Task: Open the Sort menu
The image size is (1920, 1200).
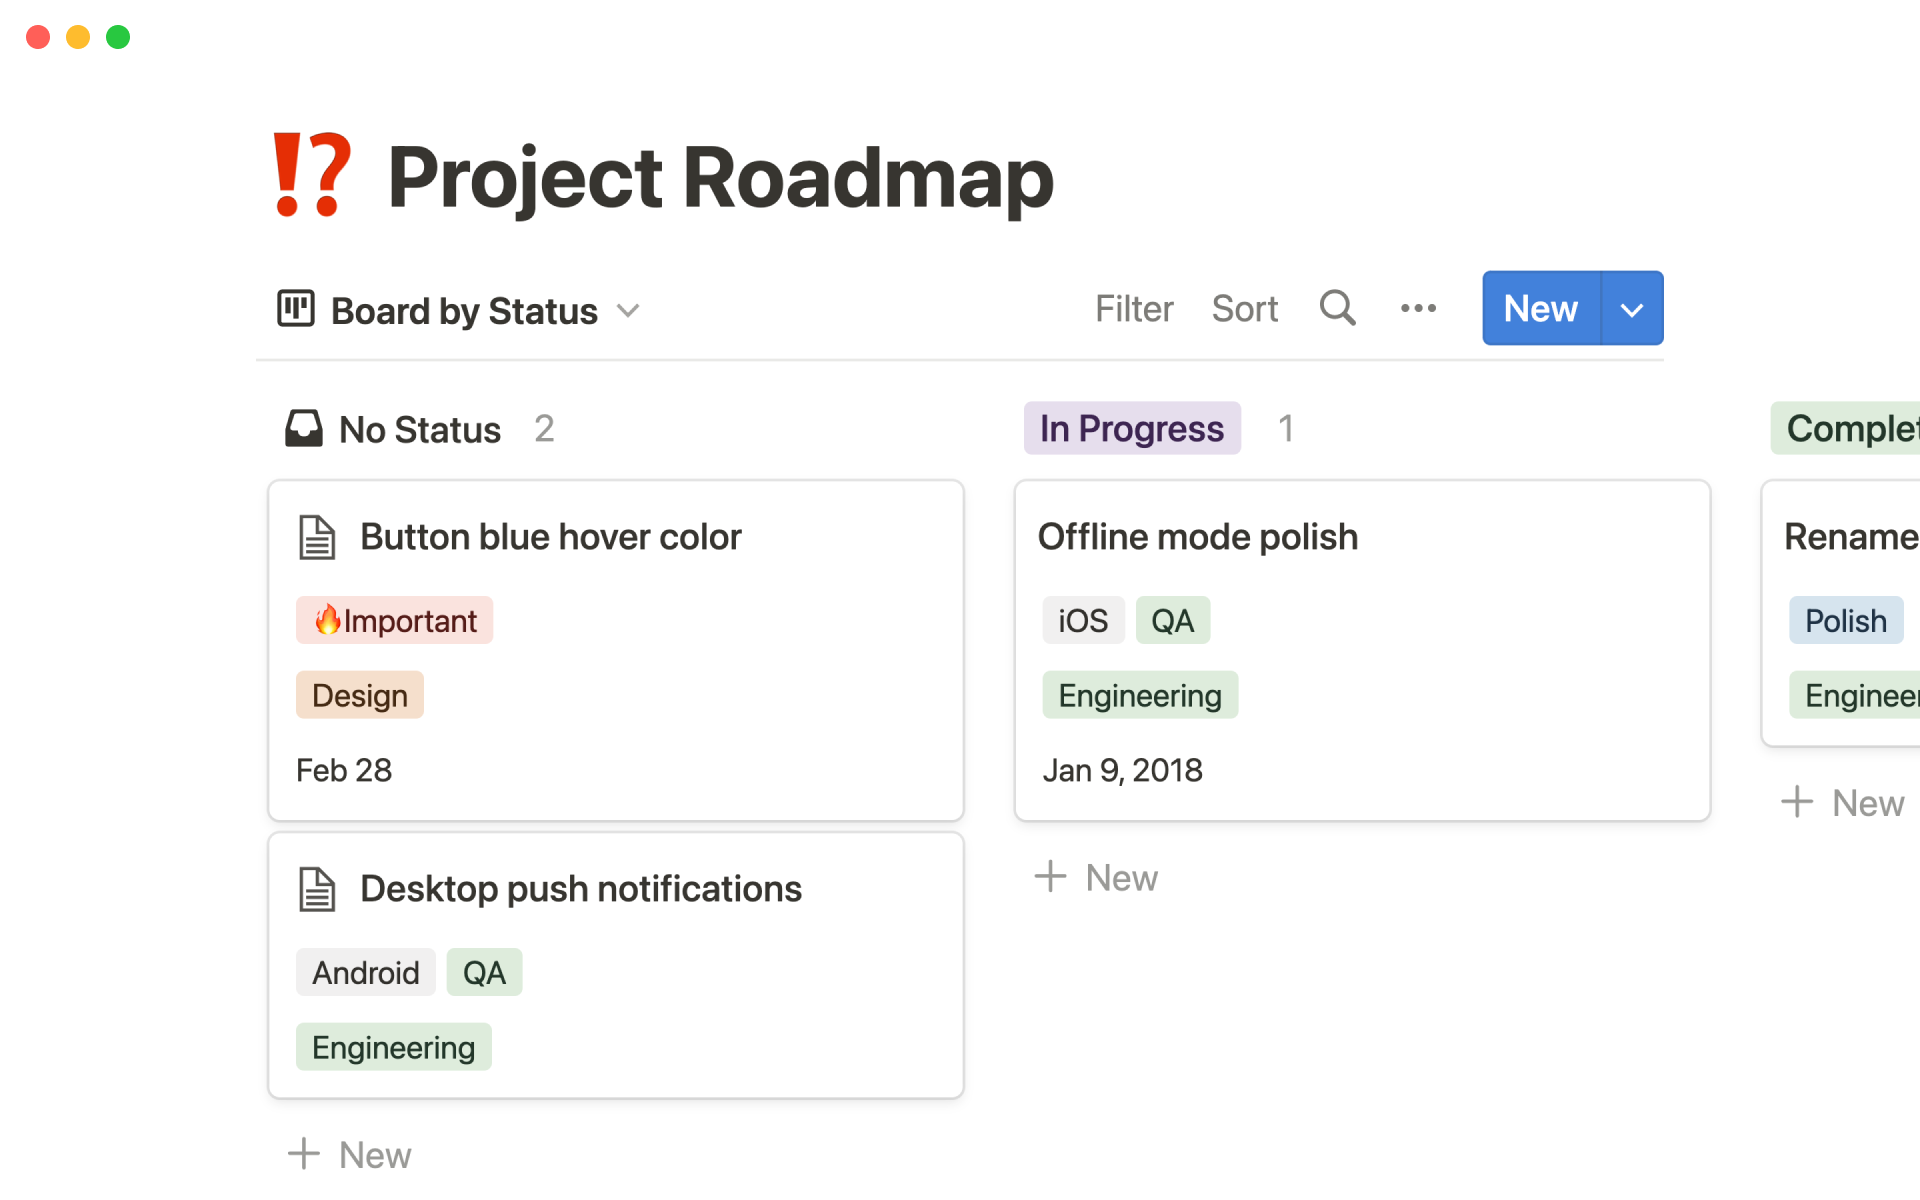Action: (1244, 309)
